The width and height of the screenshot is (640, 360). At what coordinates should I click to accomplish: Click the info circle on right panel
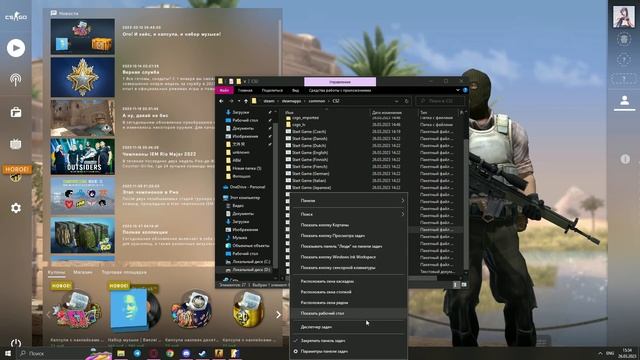(x=625, y=159)
